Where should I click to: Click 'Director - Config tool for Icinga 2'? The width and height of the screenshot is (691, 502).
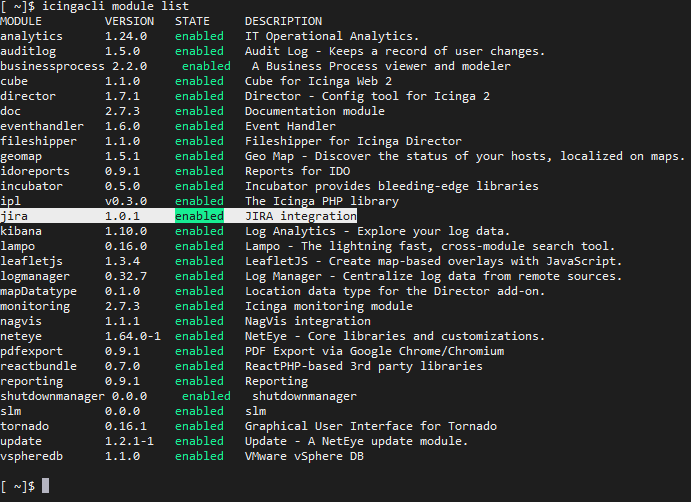point(367,96)
